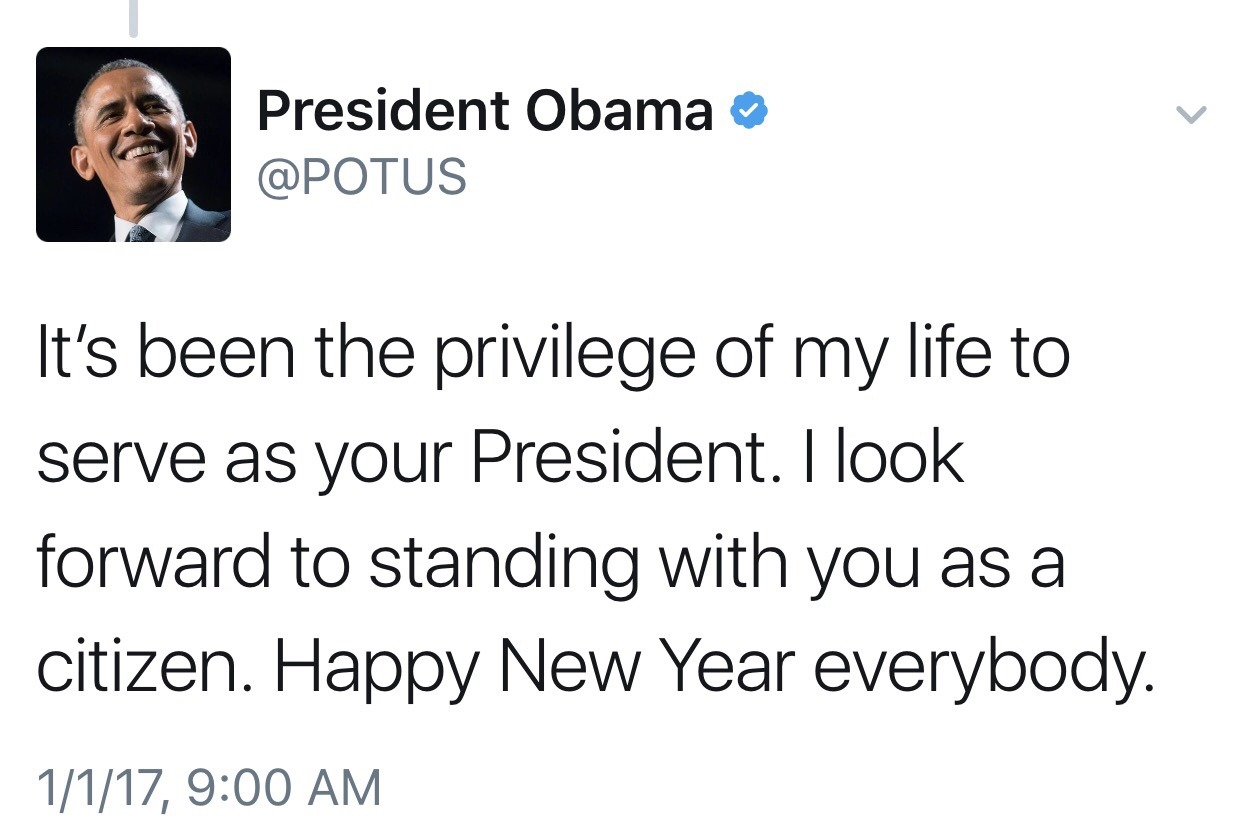Open the @POTUS handle
The image size is (1242, 838).
[x=362, y=177]
